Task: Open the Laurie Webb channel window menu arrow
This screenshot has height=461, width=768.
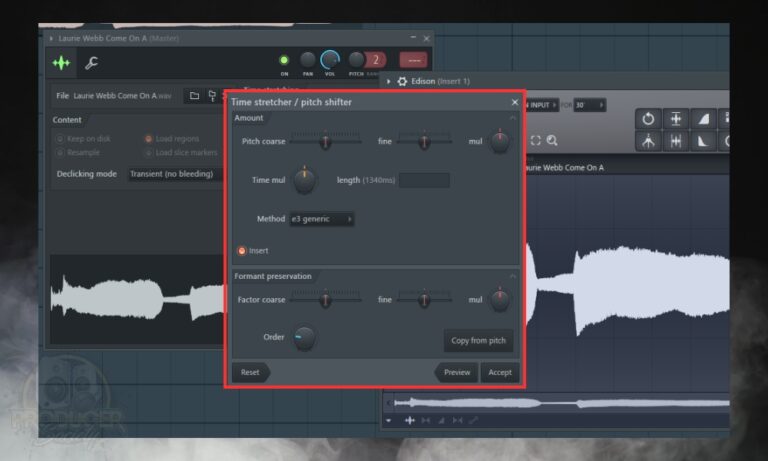Action: (x=51, y=38)
